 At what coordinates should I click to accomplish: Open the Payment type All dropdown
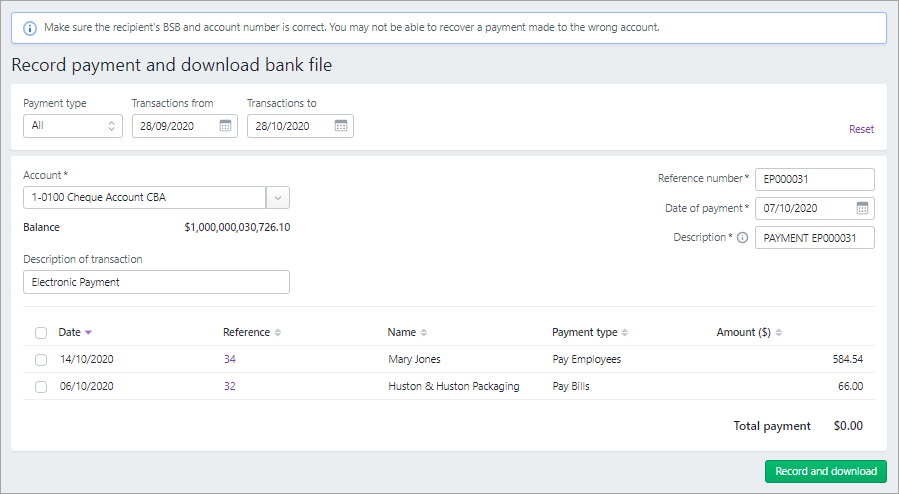click(73, 126)
